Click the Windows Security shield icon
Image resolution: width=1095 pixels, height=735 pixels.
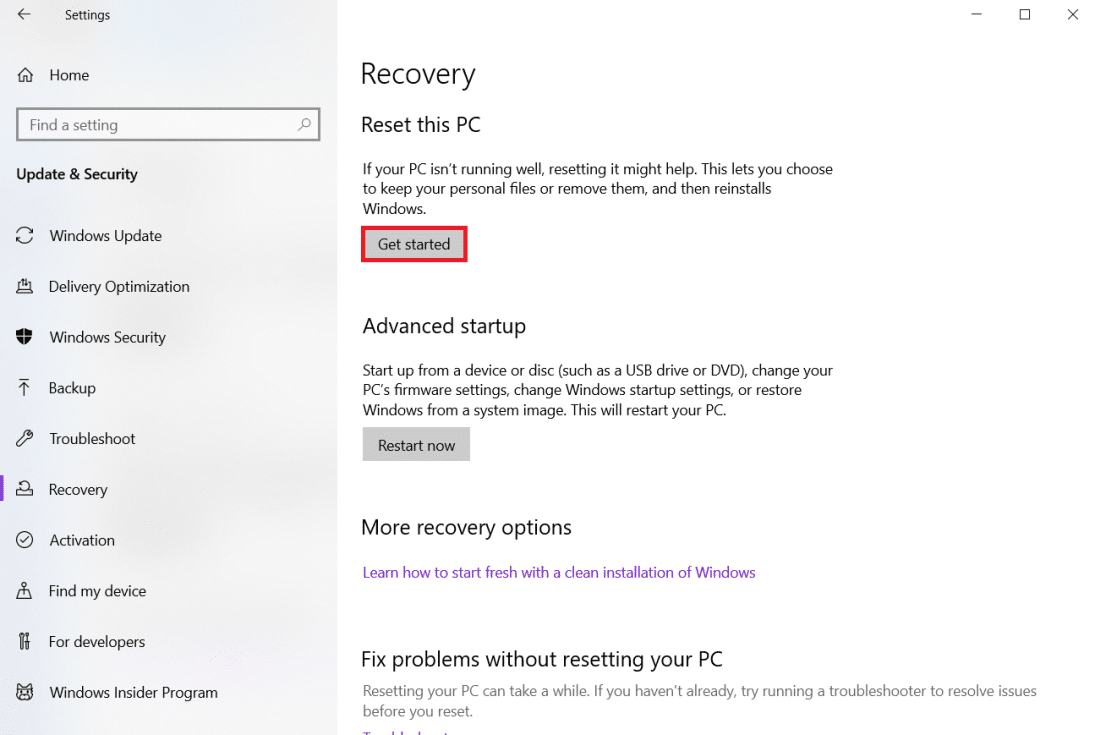25,337
